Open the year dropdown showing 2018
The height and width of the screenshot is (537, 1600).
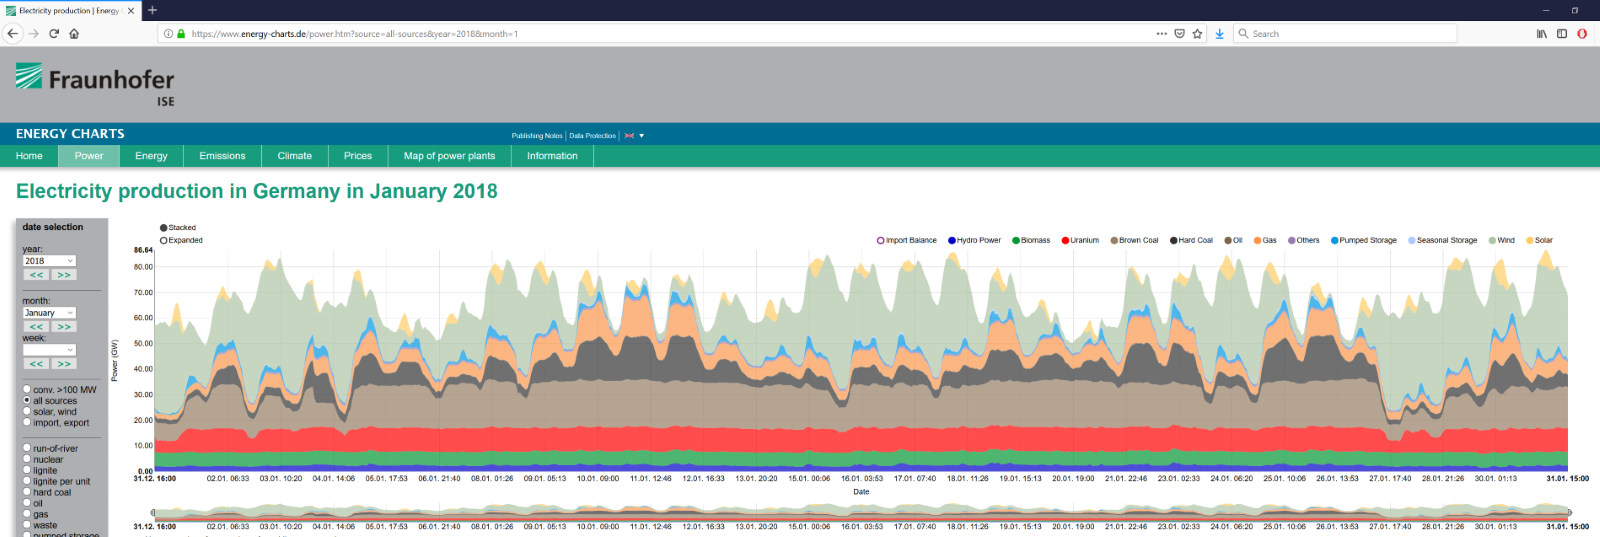point(49,261)
